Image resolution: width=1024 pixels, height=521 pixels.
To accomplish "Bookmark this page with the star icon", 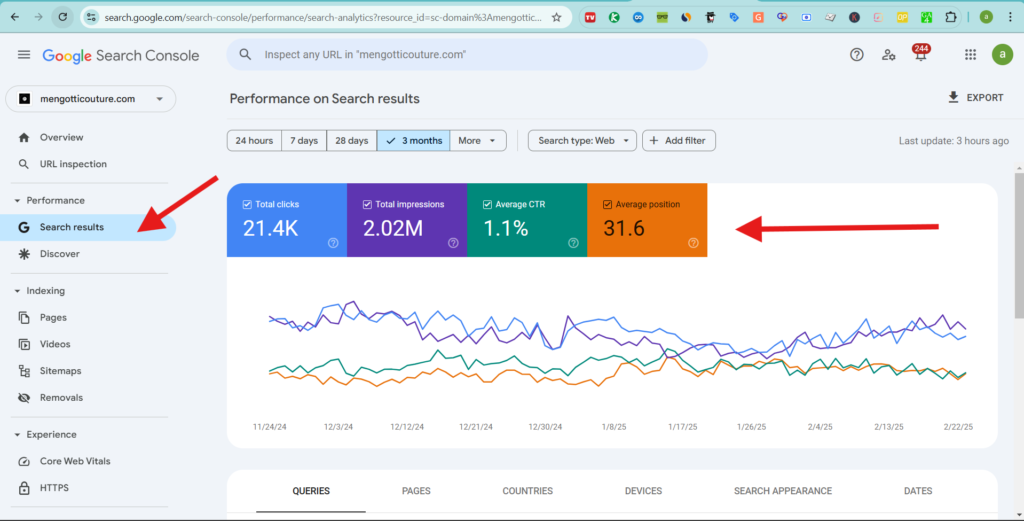I will point(556,18).
